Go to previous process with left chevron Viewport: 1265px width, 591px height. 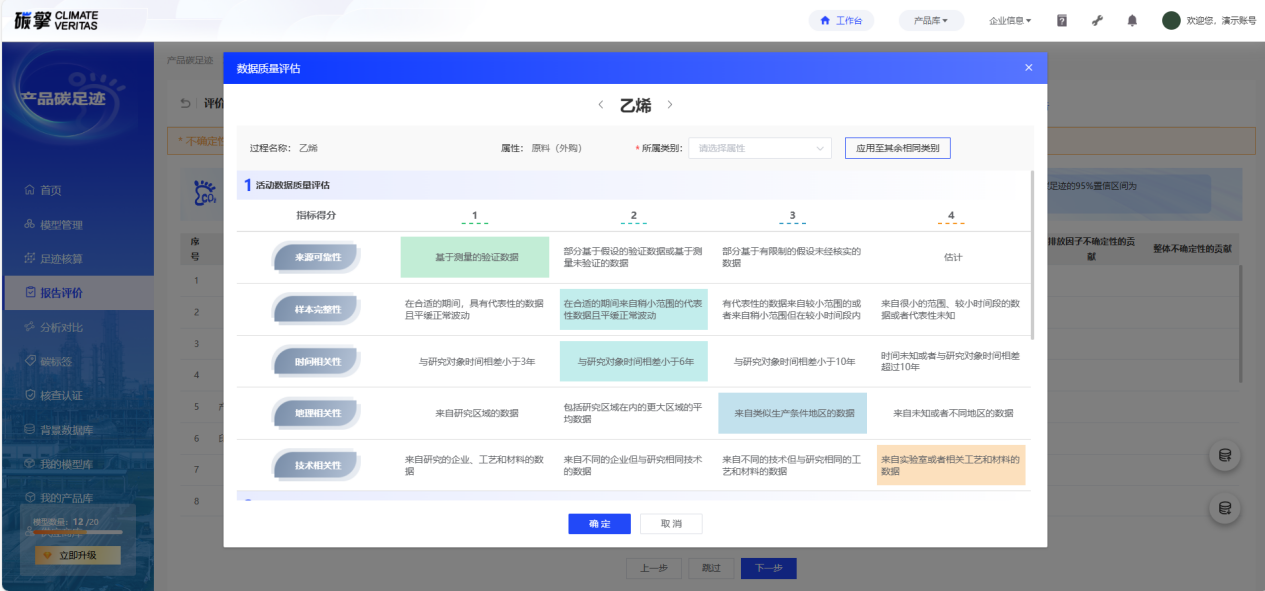click(x=601, y=105)
